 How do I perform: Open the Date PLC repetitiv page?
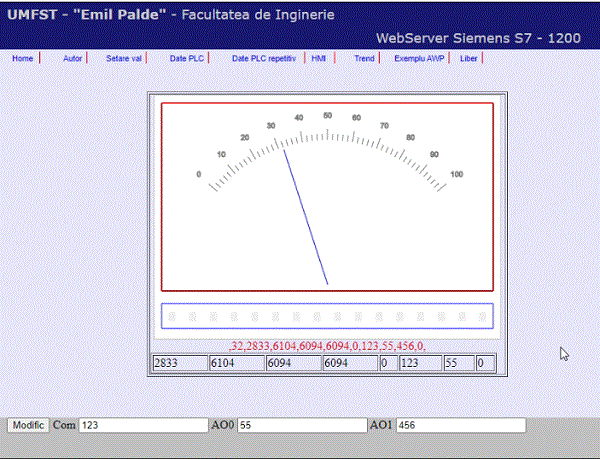[263, 59]
